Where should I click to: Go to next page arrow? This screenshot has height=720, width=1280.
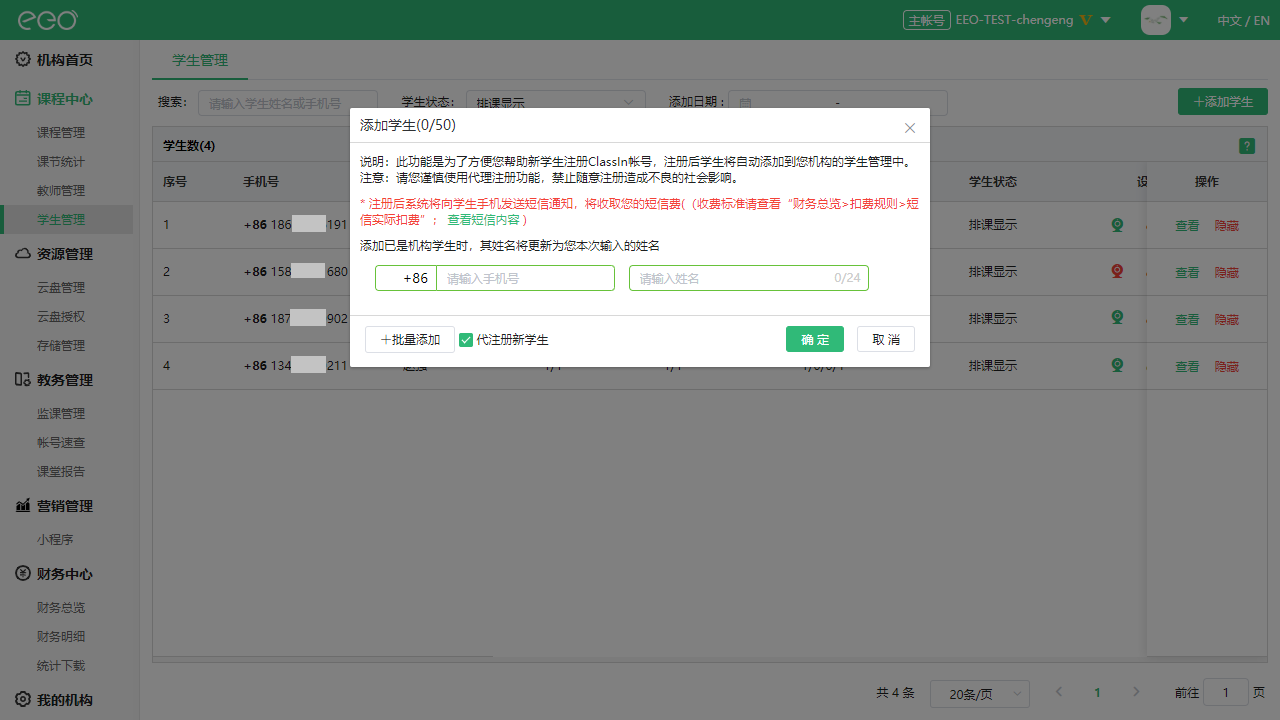pyautogui.click(x=1136, y=692)
